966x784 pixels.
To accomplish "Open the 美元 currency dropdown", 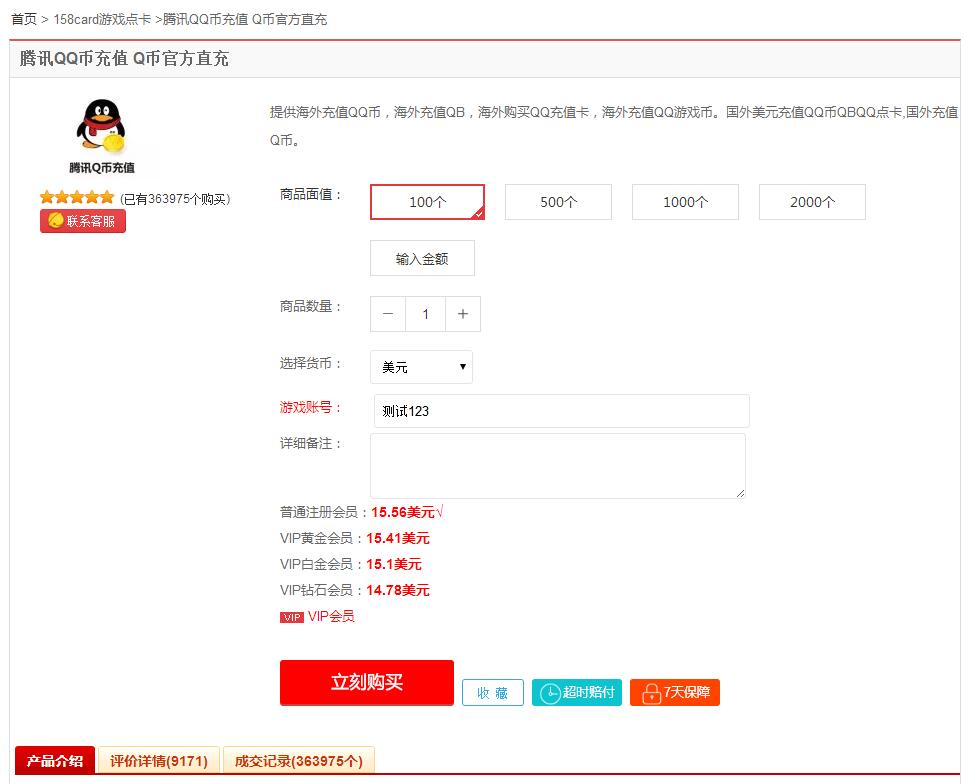I will 421,367.
